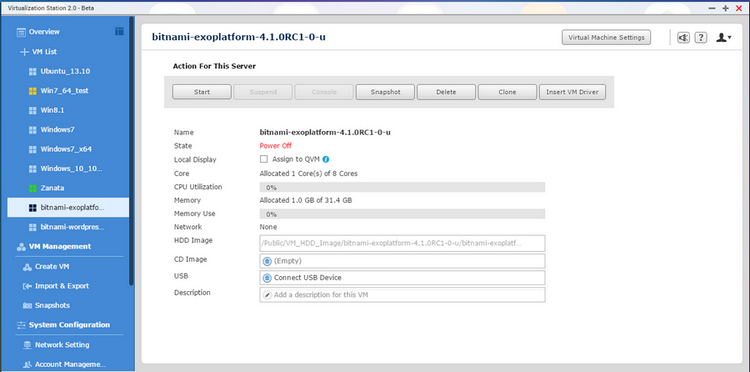Select Windows7_x64 virtual machine

point(66,149)
